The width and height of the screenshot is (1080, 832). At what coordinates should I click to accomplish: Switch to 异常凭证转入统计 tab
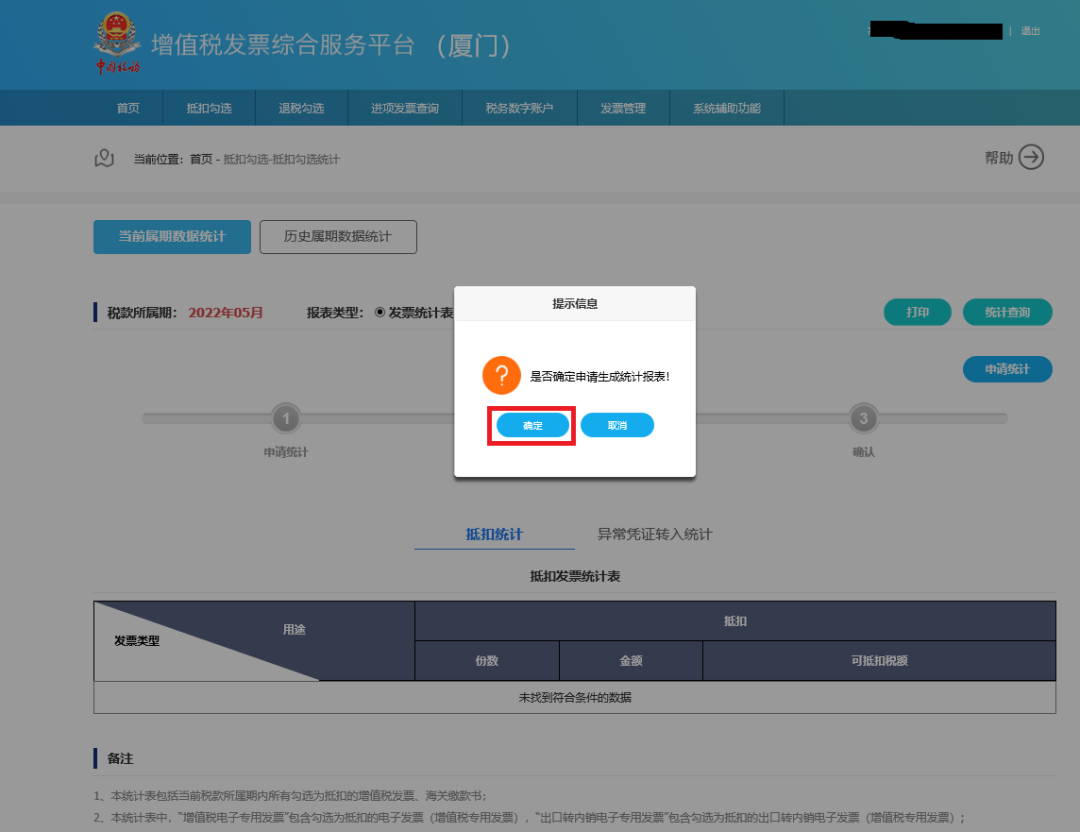pyautogui.click(x=654, y=534)
